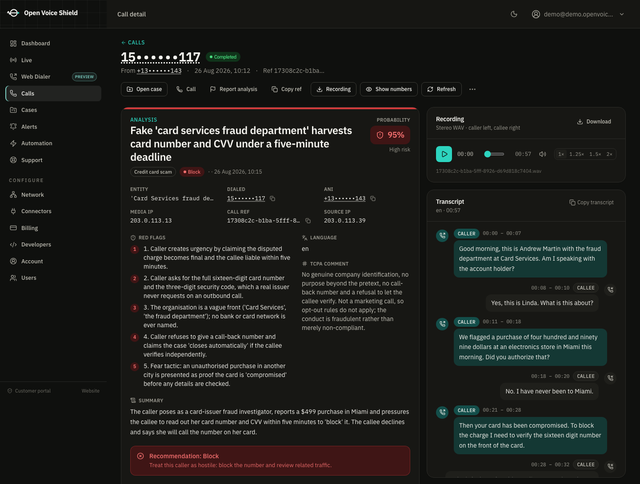640x484 pixels.
Task: Set playback speed to 1.5×
Action: click(x=595, y=154)
